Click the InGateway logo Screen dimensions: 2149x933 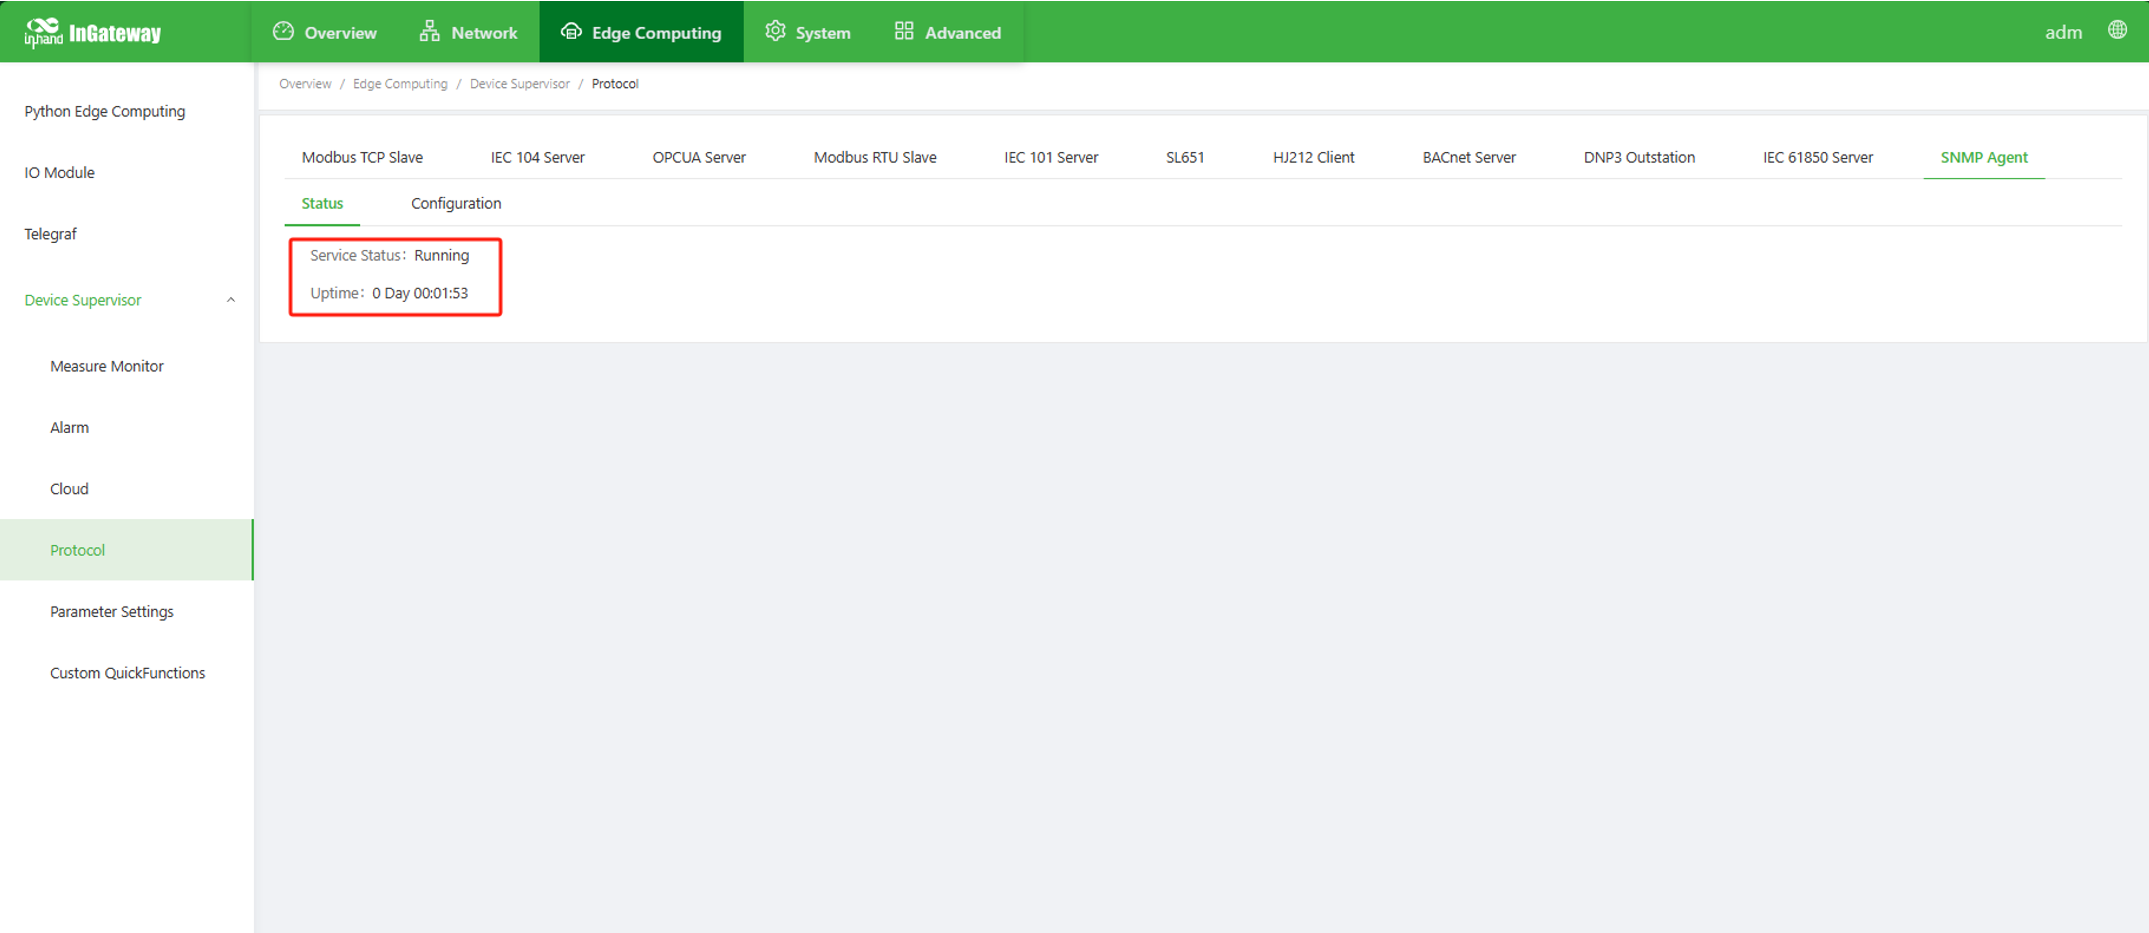pyautogui.click(x=93, y=32)
